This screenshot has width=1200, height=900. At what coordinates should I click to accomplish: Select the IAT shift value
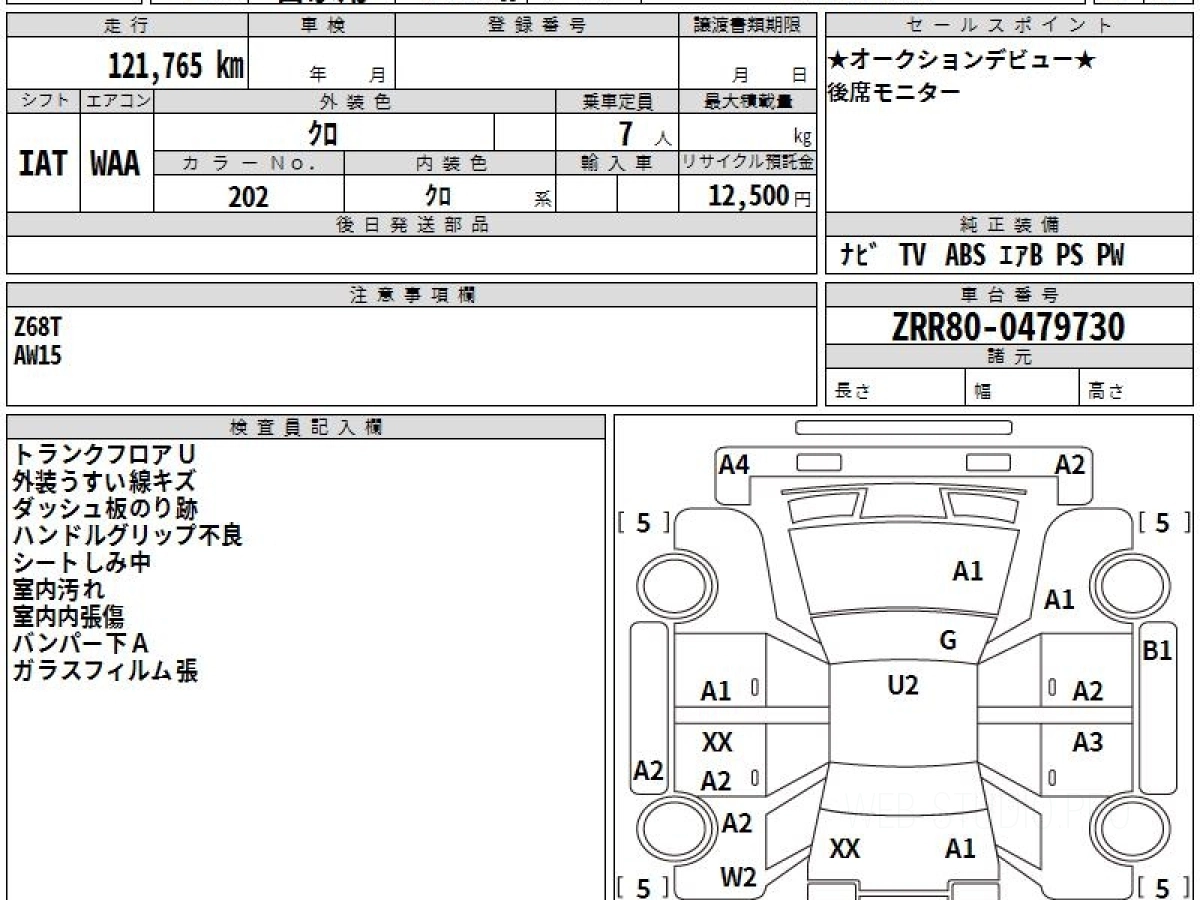[43, 164]
